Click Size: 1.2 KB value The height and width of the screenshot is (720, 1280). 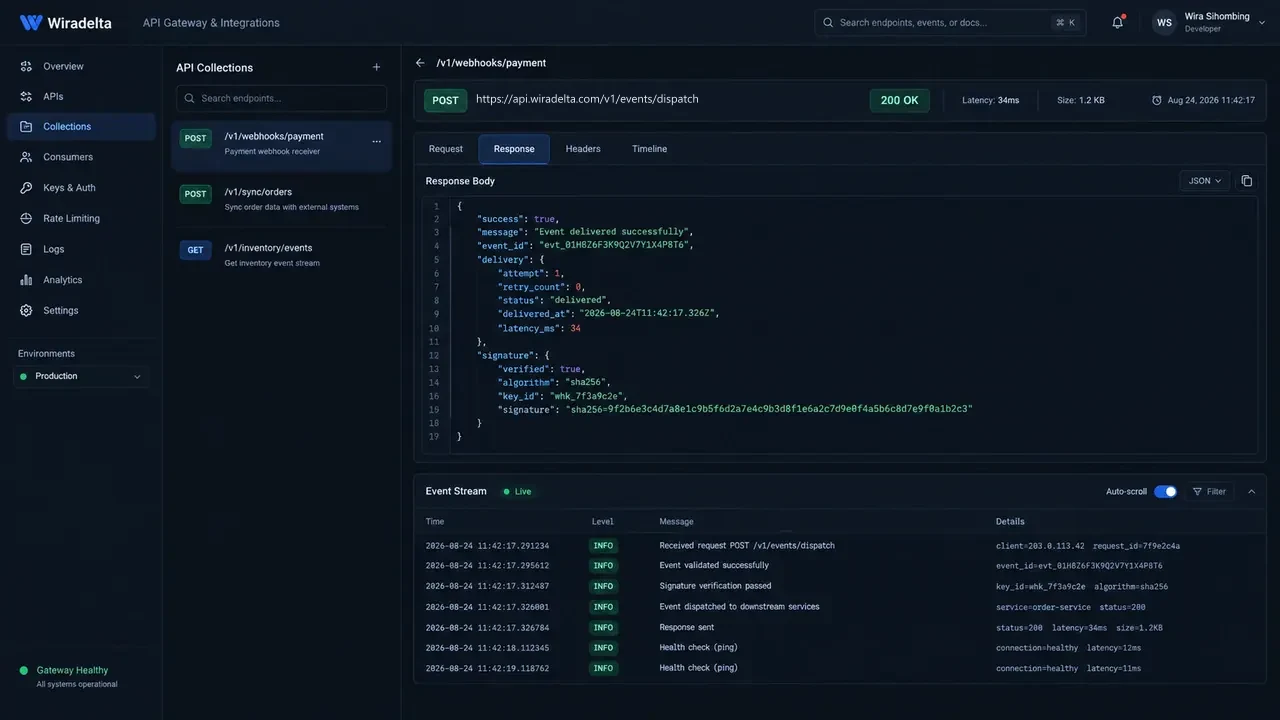[x=1081, y=100]
